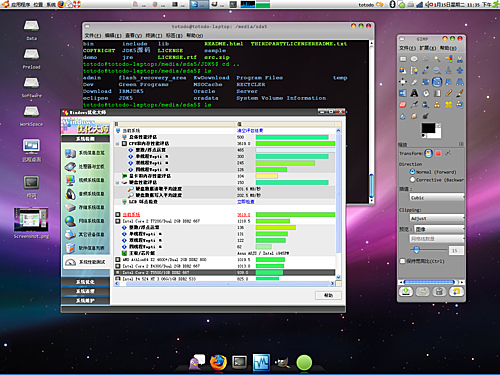Click the highlighted Scale tool in GIMP
The image size is (500, 375).
click(x=437, y=82)
